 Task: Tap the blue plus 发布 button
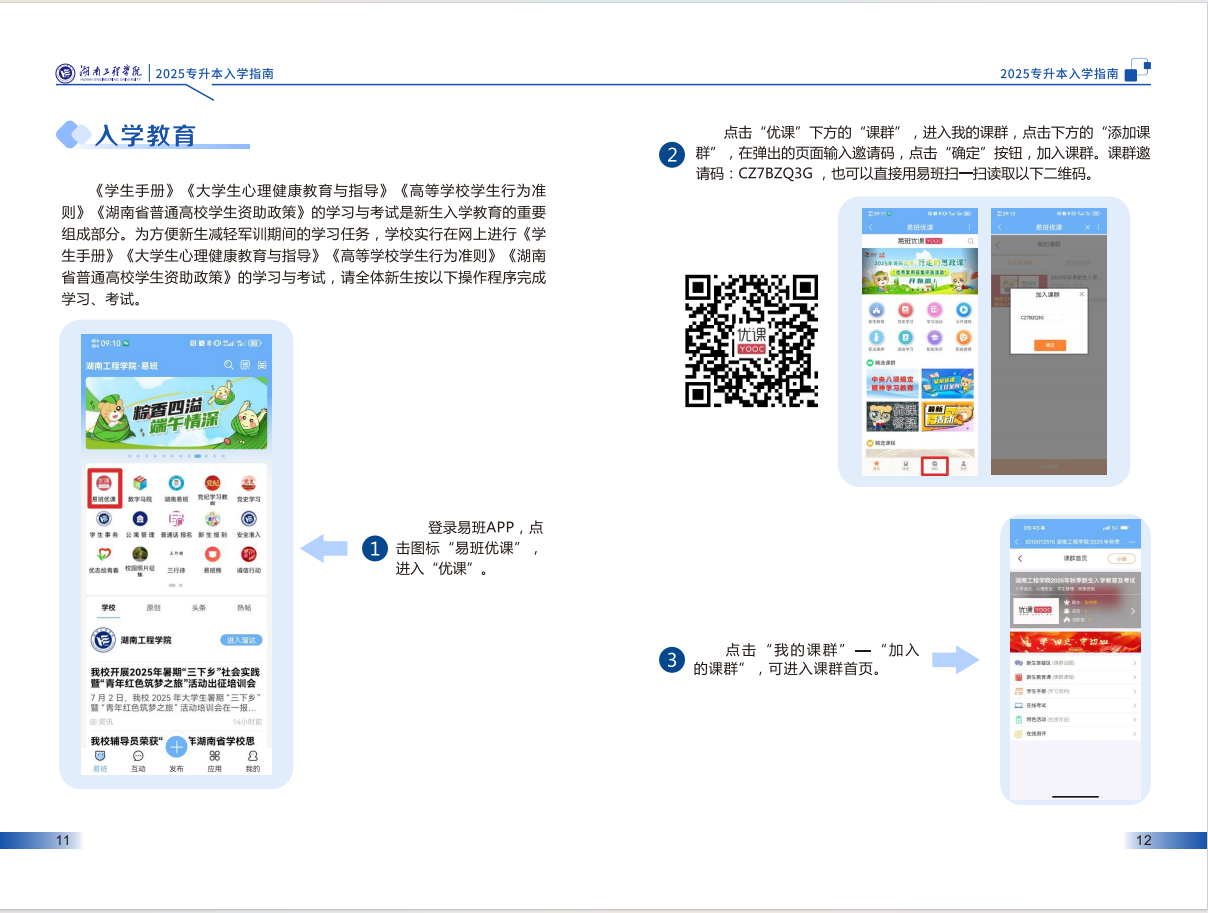176,746
